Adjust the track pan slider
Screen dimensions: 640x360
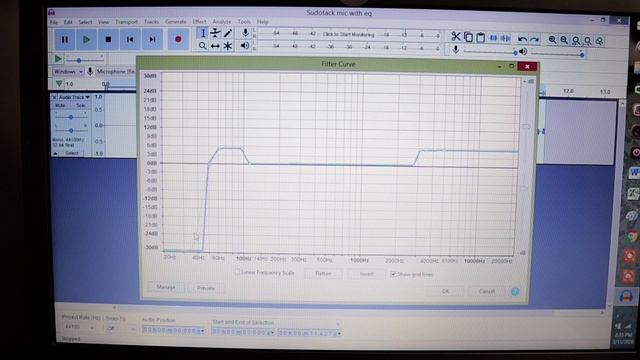coord(71,130)
